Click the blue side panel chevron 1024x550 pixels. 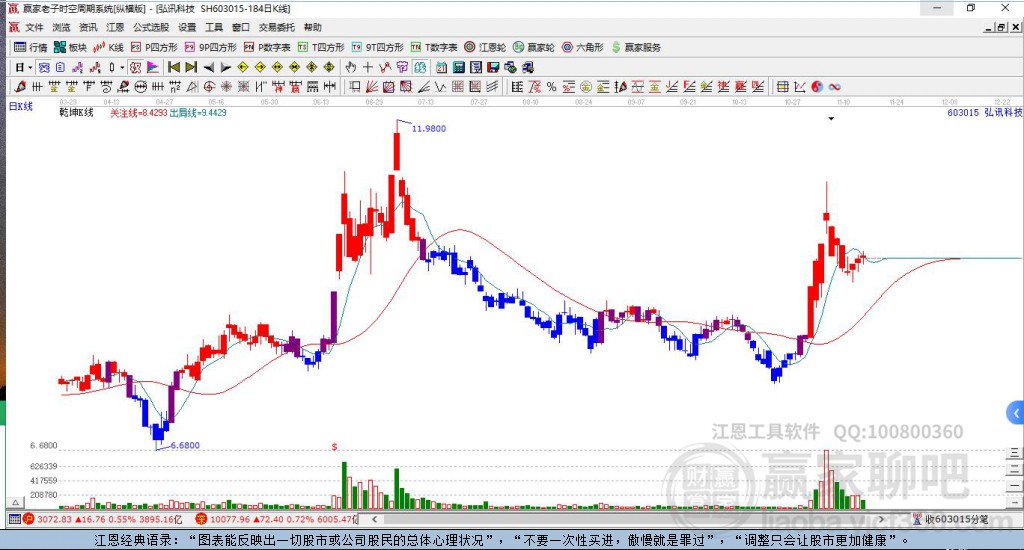pyautogui.click(x=1016, y=413)
